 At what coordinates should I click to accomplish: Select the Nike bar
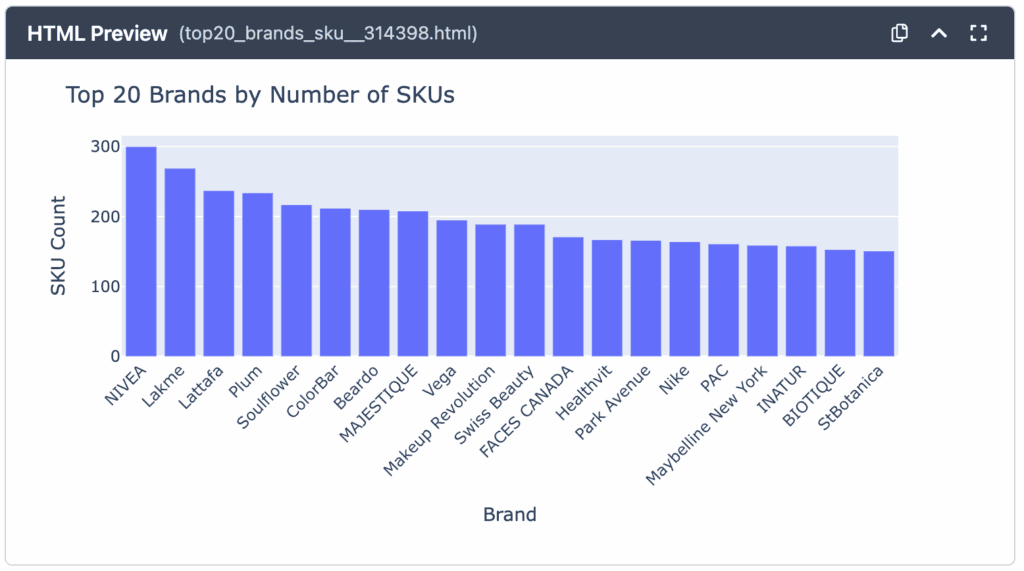(x=684, y=299)
